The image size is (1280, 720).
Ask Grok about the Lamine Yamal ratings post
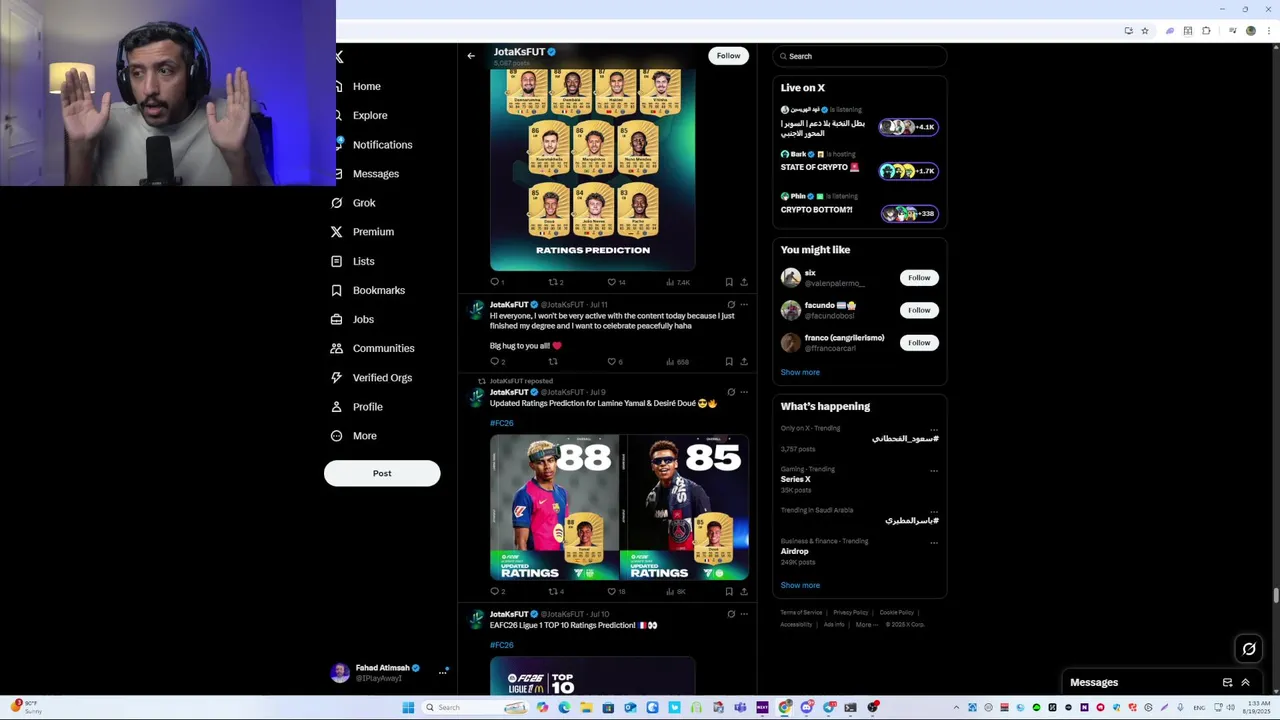(731, 392)
